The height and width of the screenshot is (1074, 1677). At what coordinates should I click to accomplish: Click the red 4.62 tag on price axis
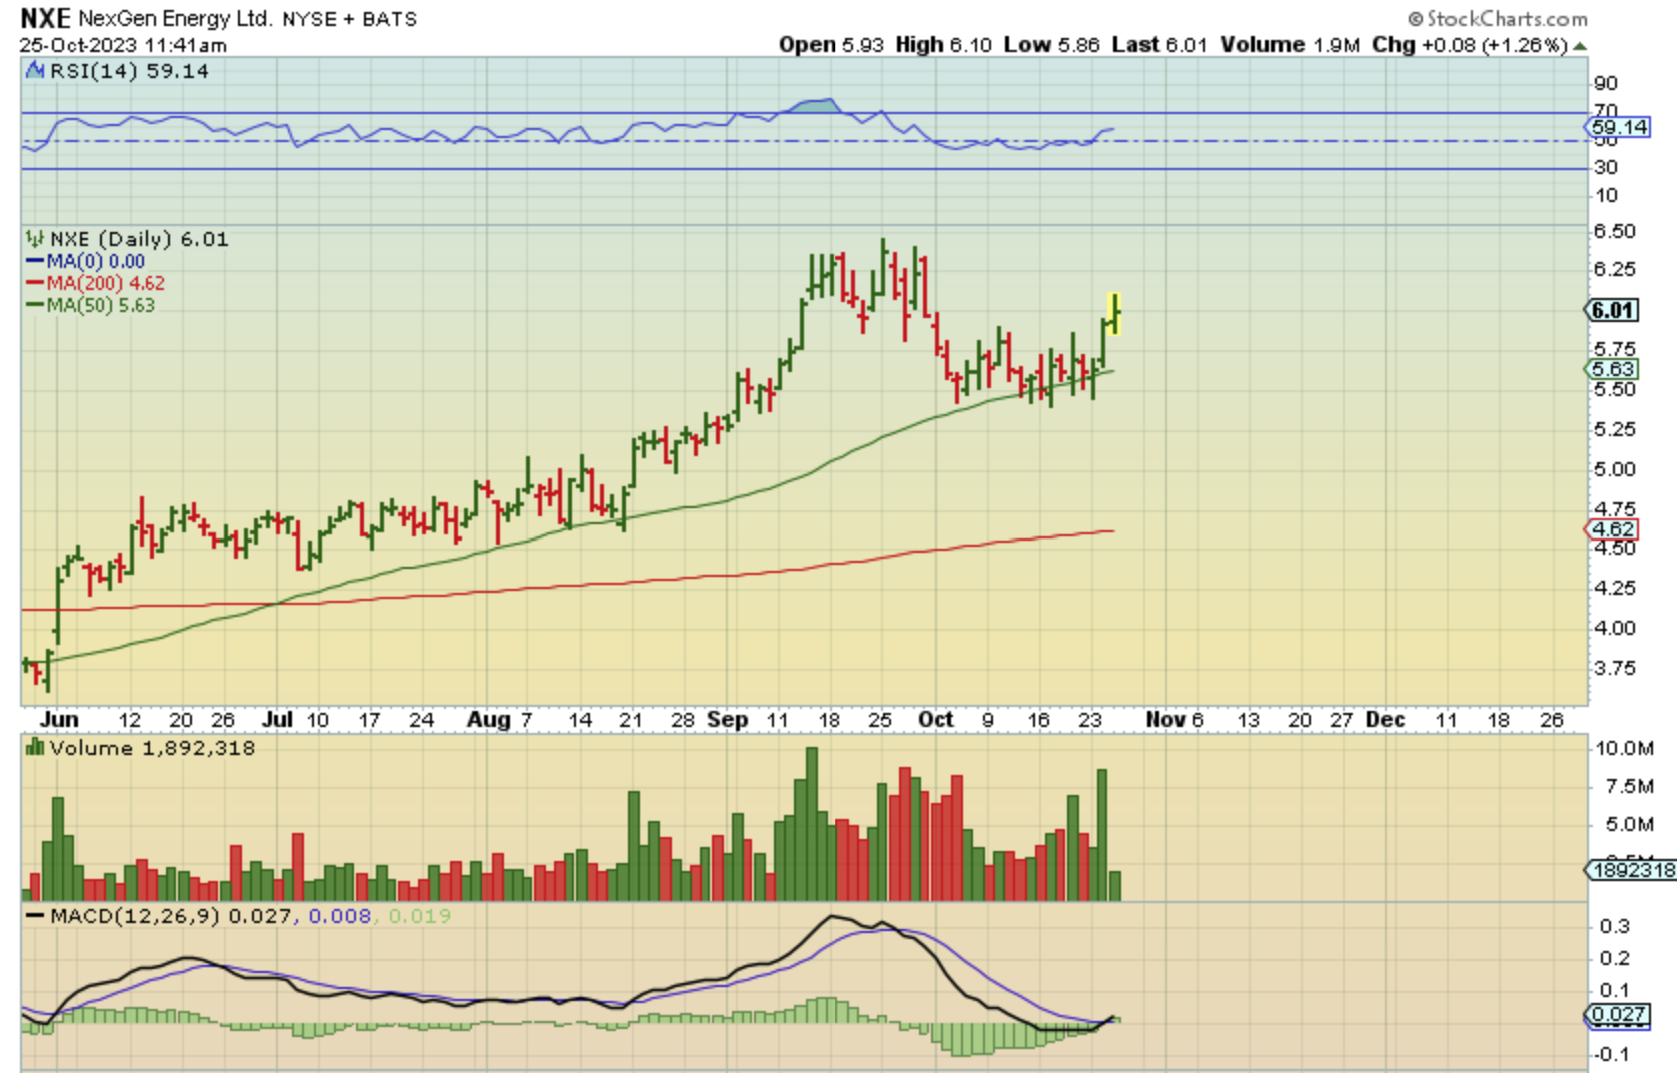[1613, 529]
